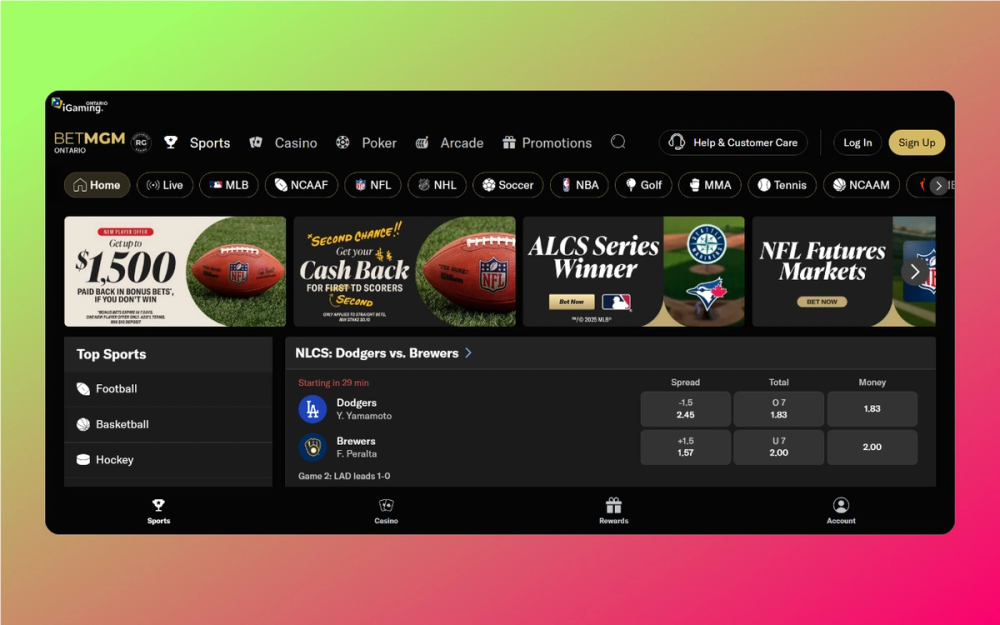
Task: Click the Sign Up button
Action: pos(916,142)
